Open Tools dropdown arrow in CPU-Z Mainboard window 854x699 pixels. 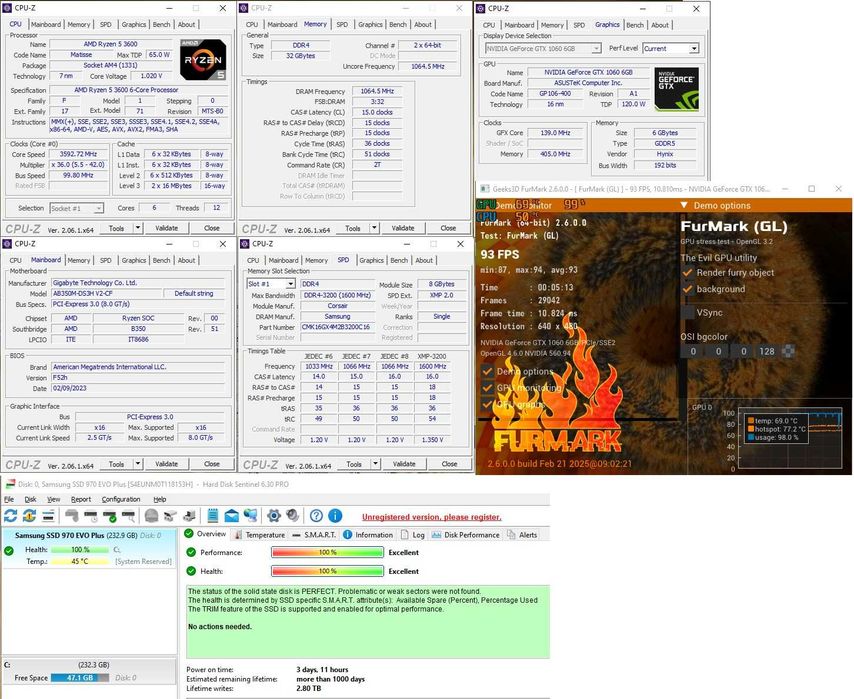[138, 464]
